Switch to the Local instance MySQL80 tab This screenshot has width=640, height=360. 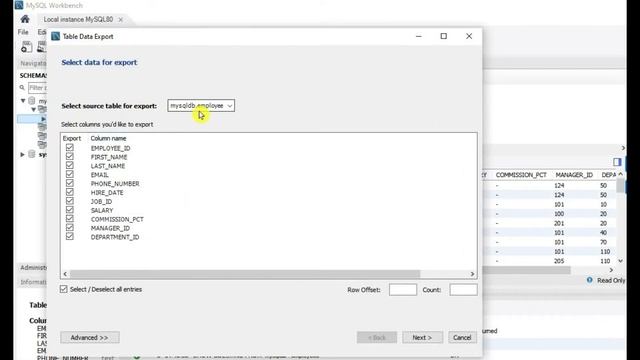78,20
